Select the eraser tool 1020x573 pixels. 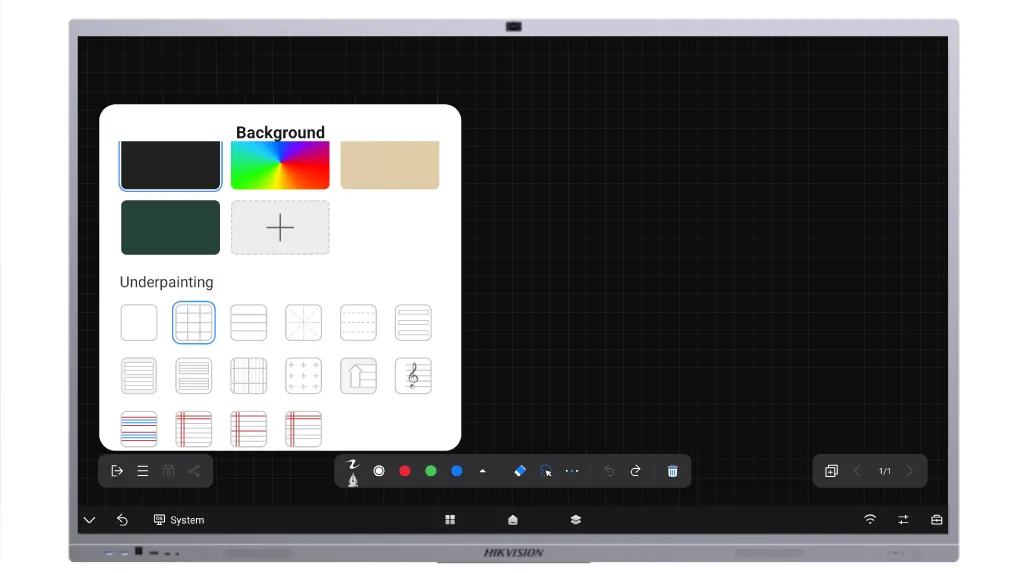pyautogui.click(x=520, y=471)
